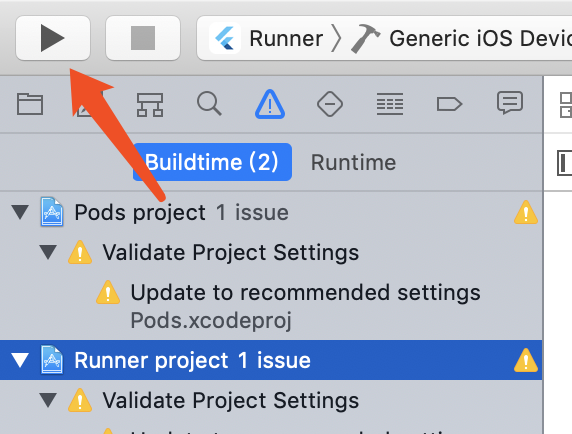Open the Project navigator folder icon
Screen dimensions: 572x434
click(30, 104)
